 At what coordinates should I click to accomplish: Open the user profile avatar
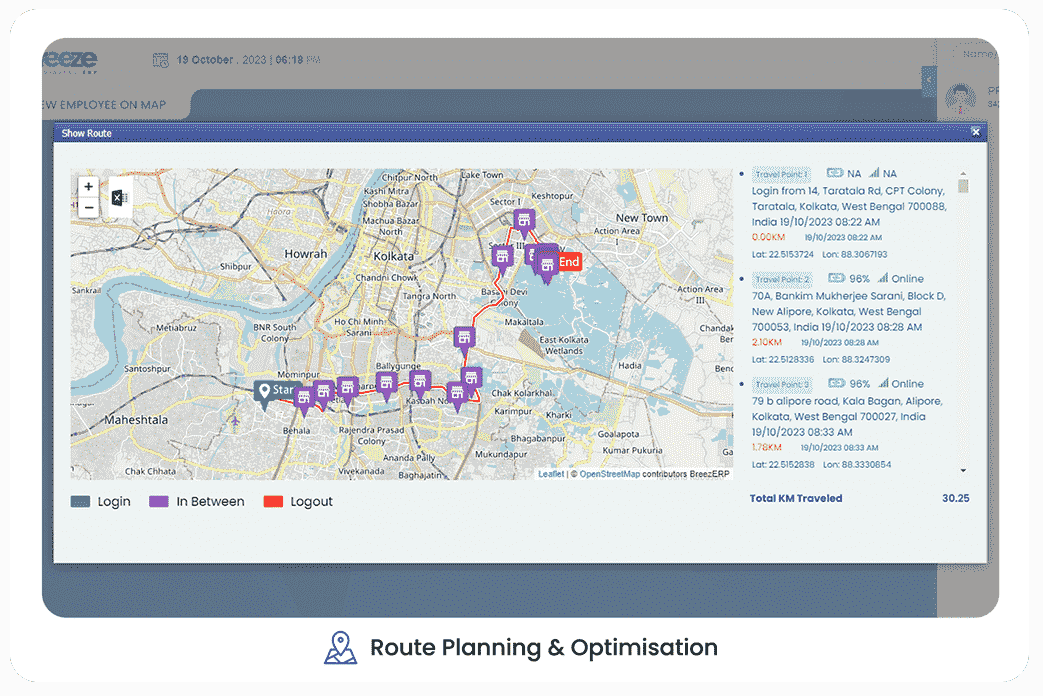pos(961,98)
